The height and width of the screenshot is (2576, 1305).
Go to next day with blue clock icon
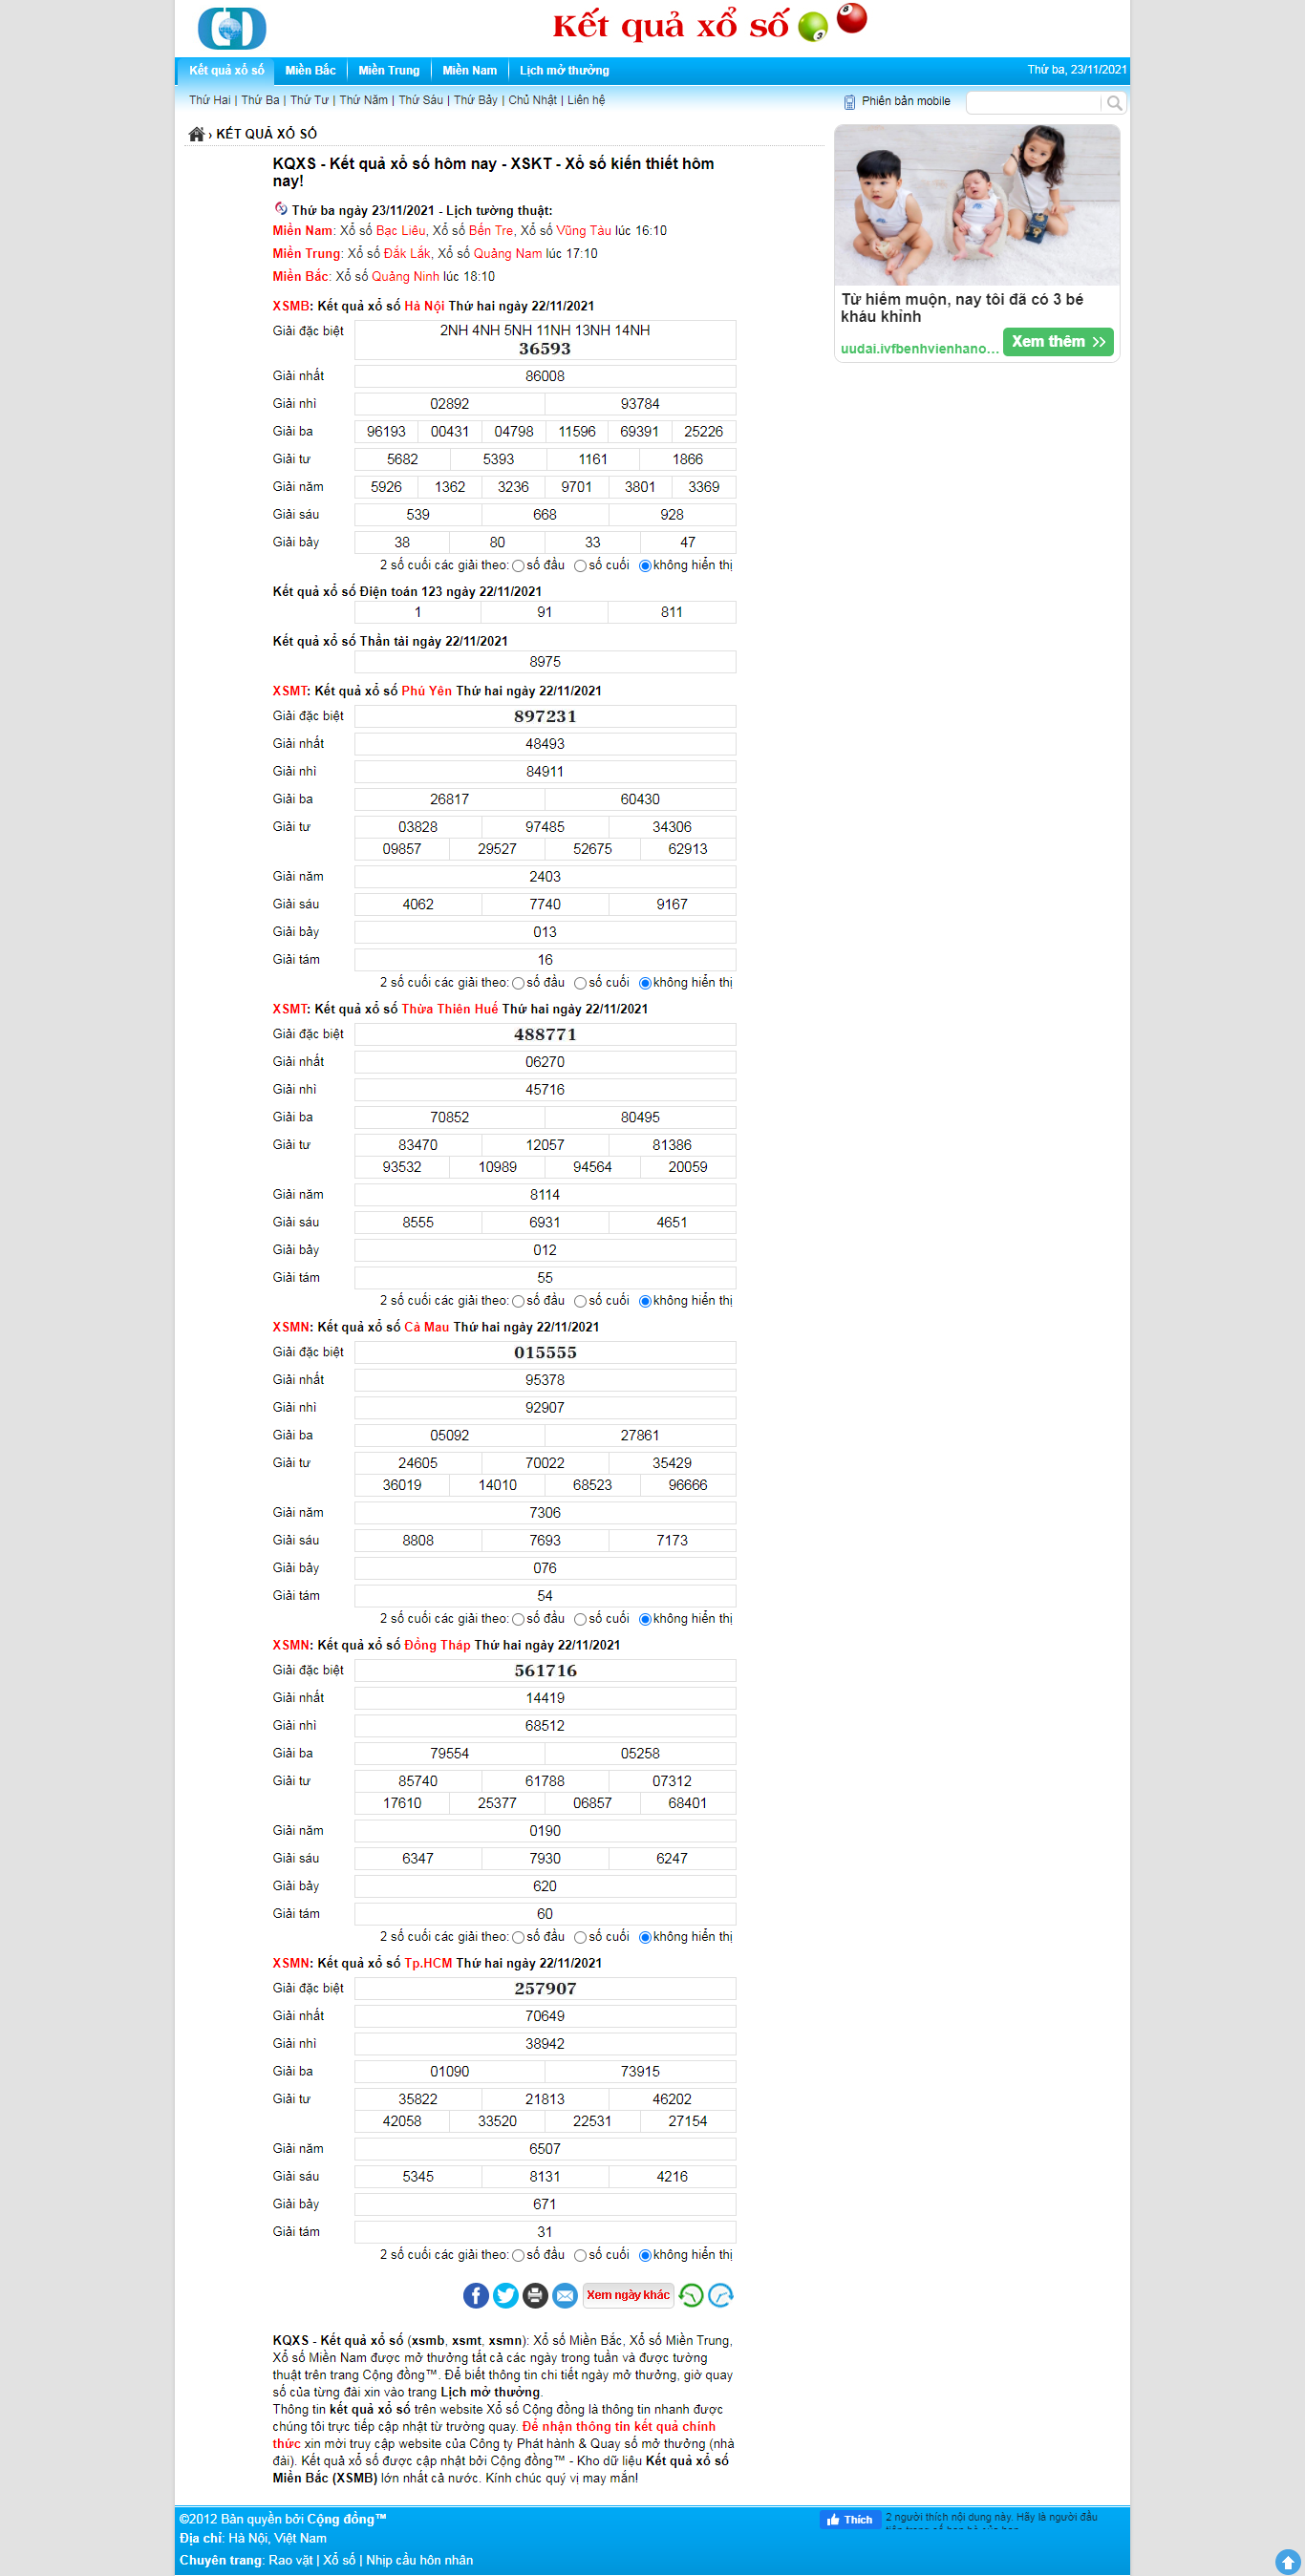coord(721,2295)
